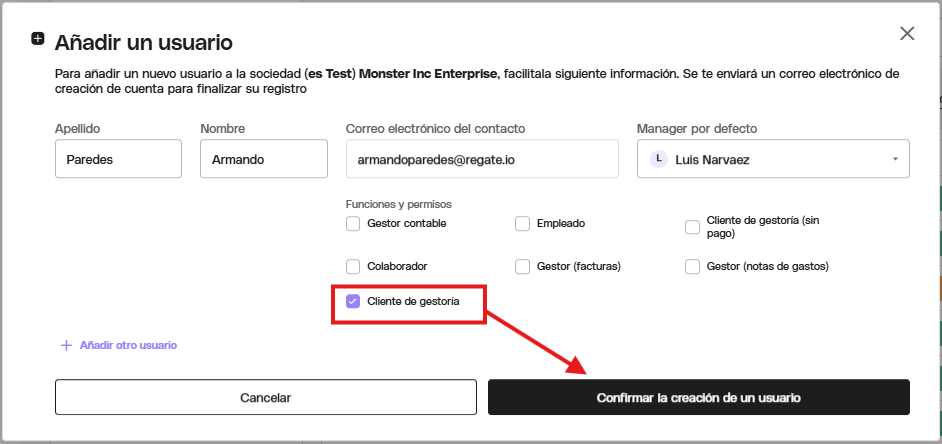
Task: Click the Luis Narvaez avatar icon
Action: (659, 159)
